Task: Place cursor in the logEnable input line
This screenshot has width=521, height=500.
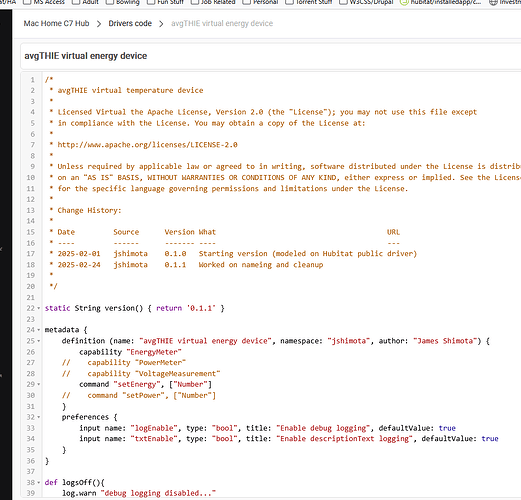Action: pyautogui.click(x=267, y=428)
